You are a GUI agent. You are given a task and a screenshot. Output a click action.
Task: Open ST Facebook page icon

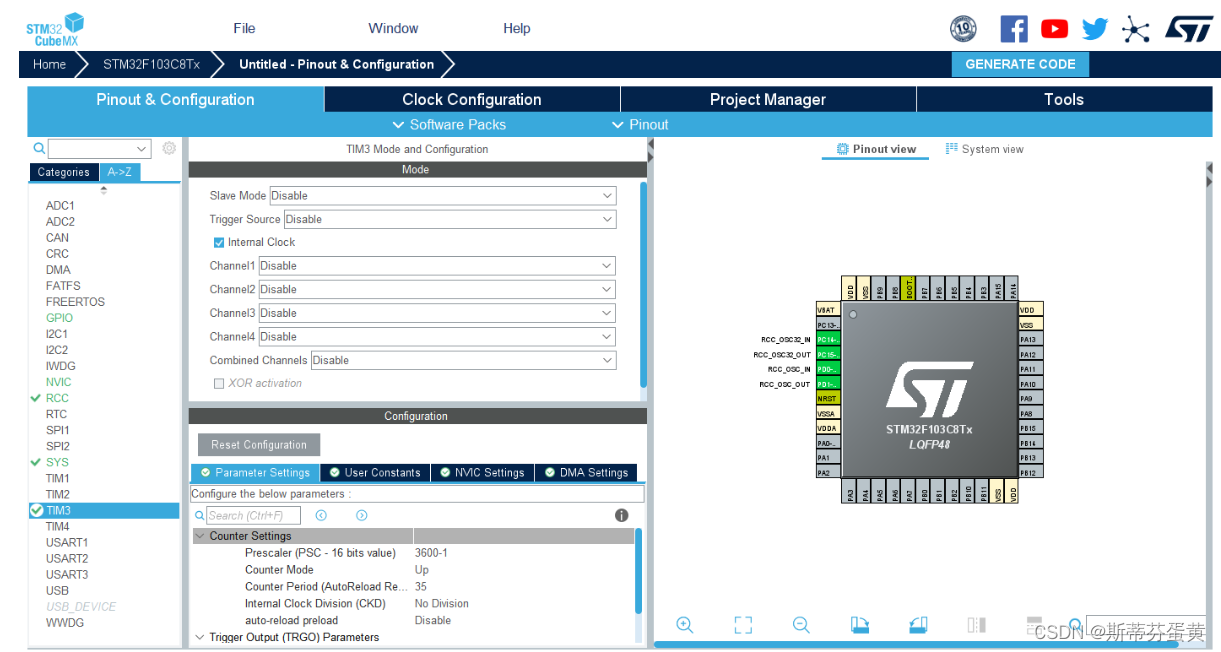click(1013, 29)
